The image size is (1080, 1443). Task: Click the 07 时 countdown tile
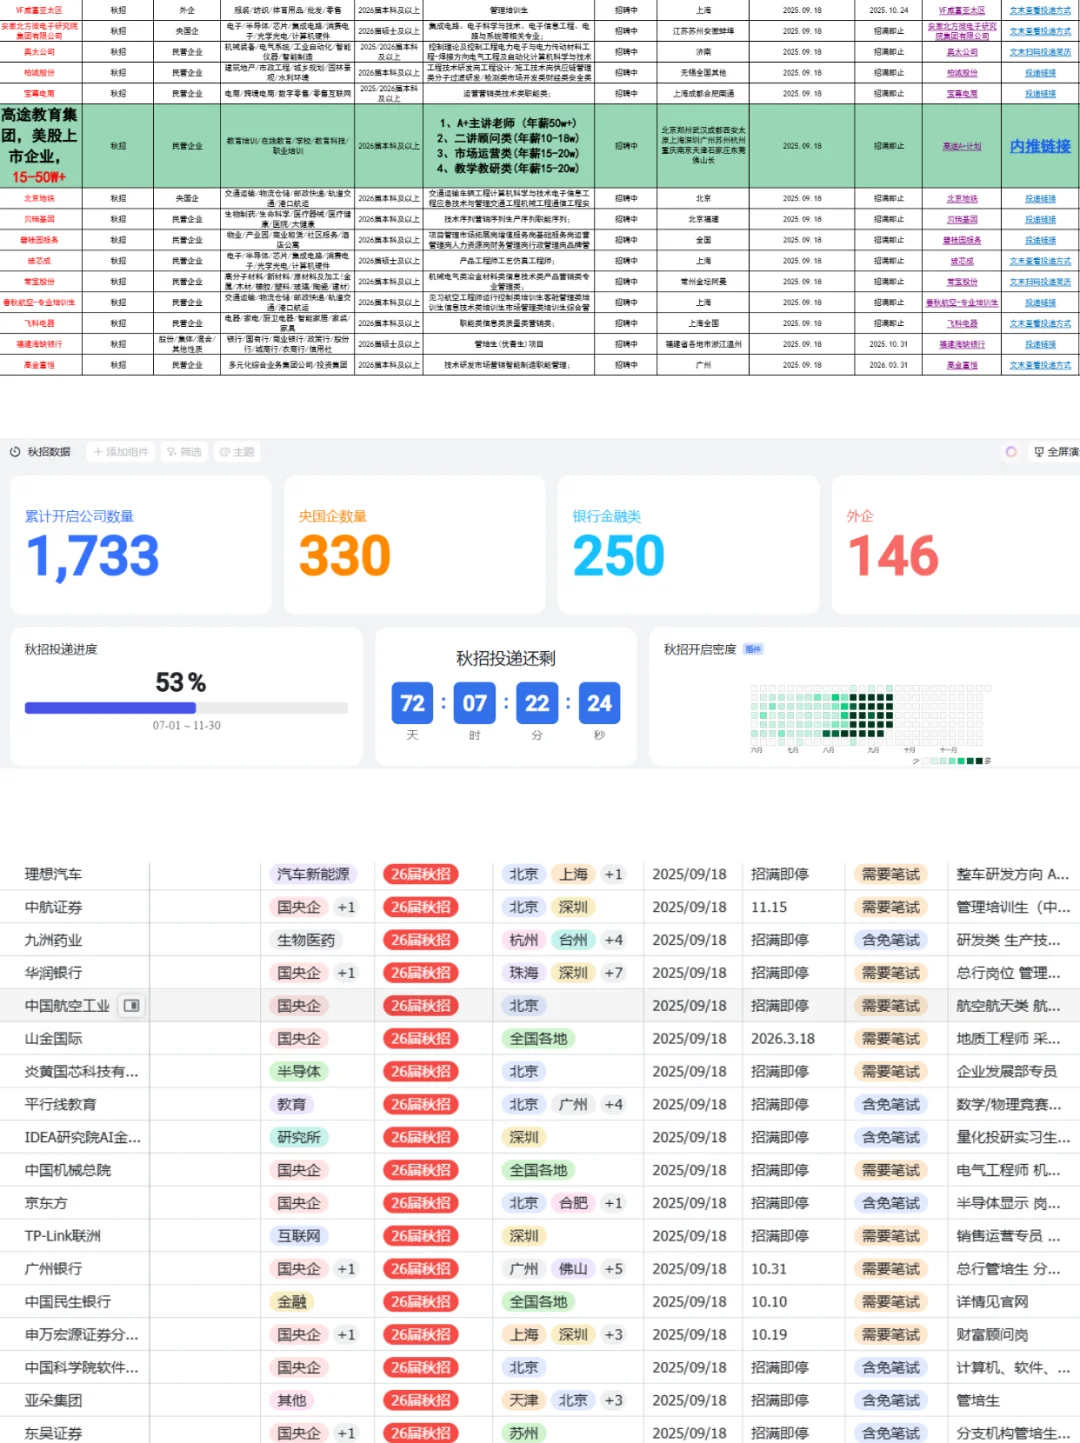474,704
